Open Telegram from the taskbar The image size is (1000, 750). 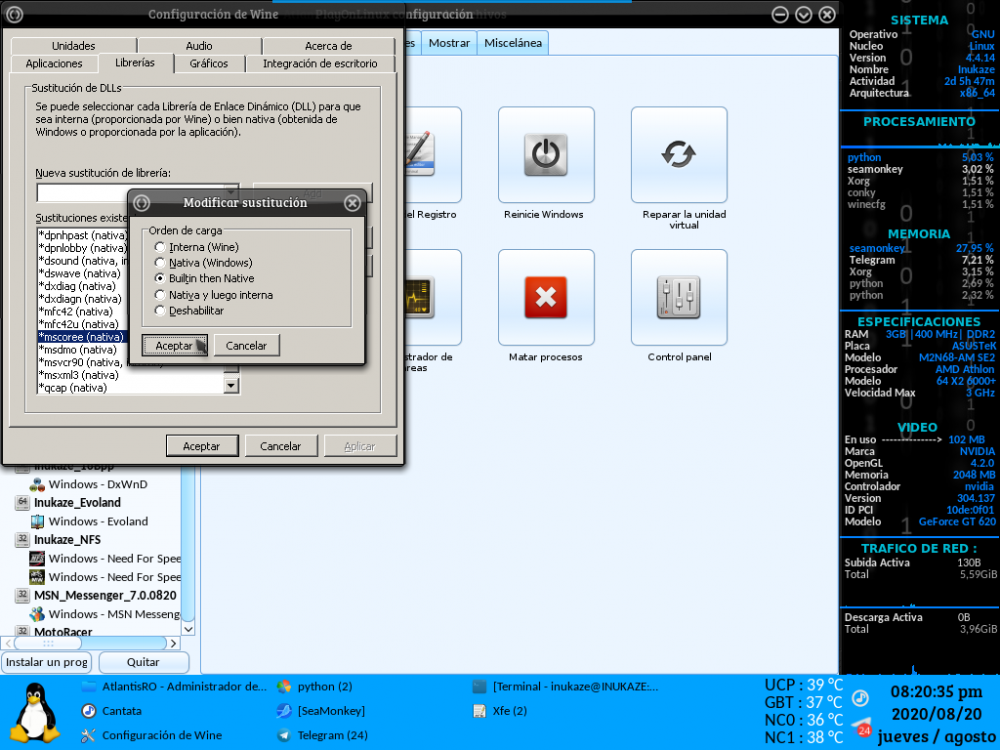[x=332, y=735]
